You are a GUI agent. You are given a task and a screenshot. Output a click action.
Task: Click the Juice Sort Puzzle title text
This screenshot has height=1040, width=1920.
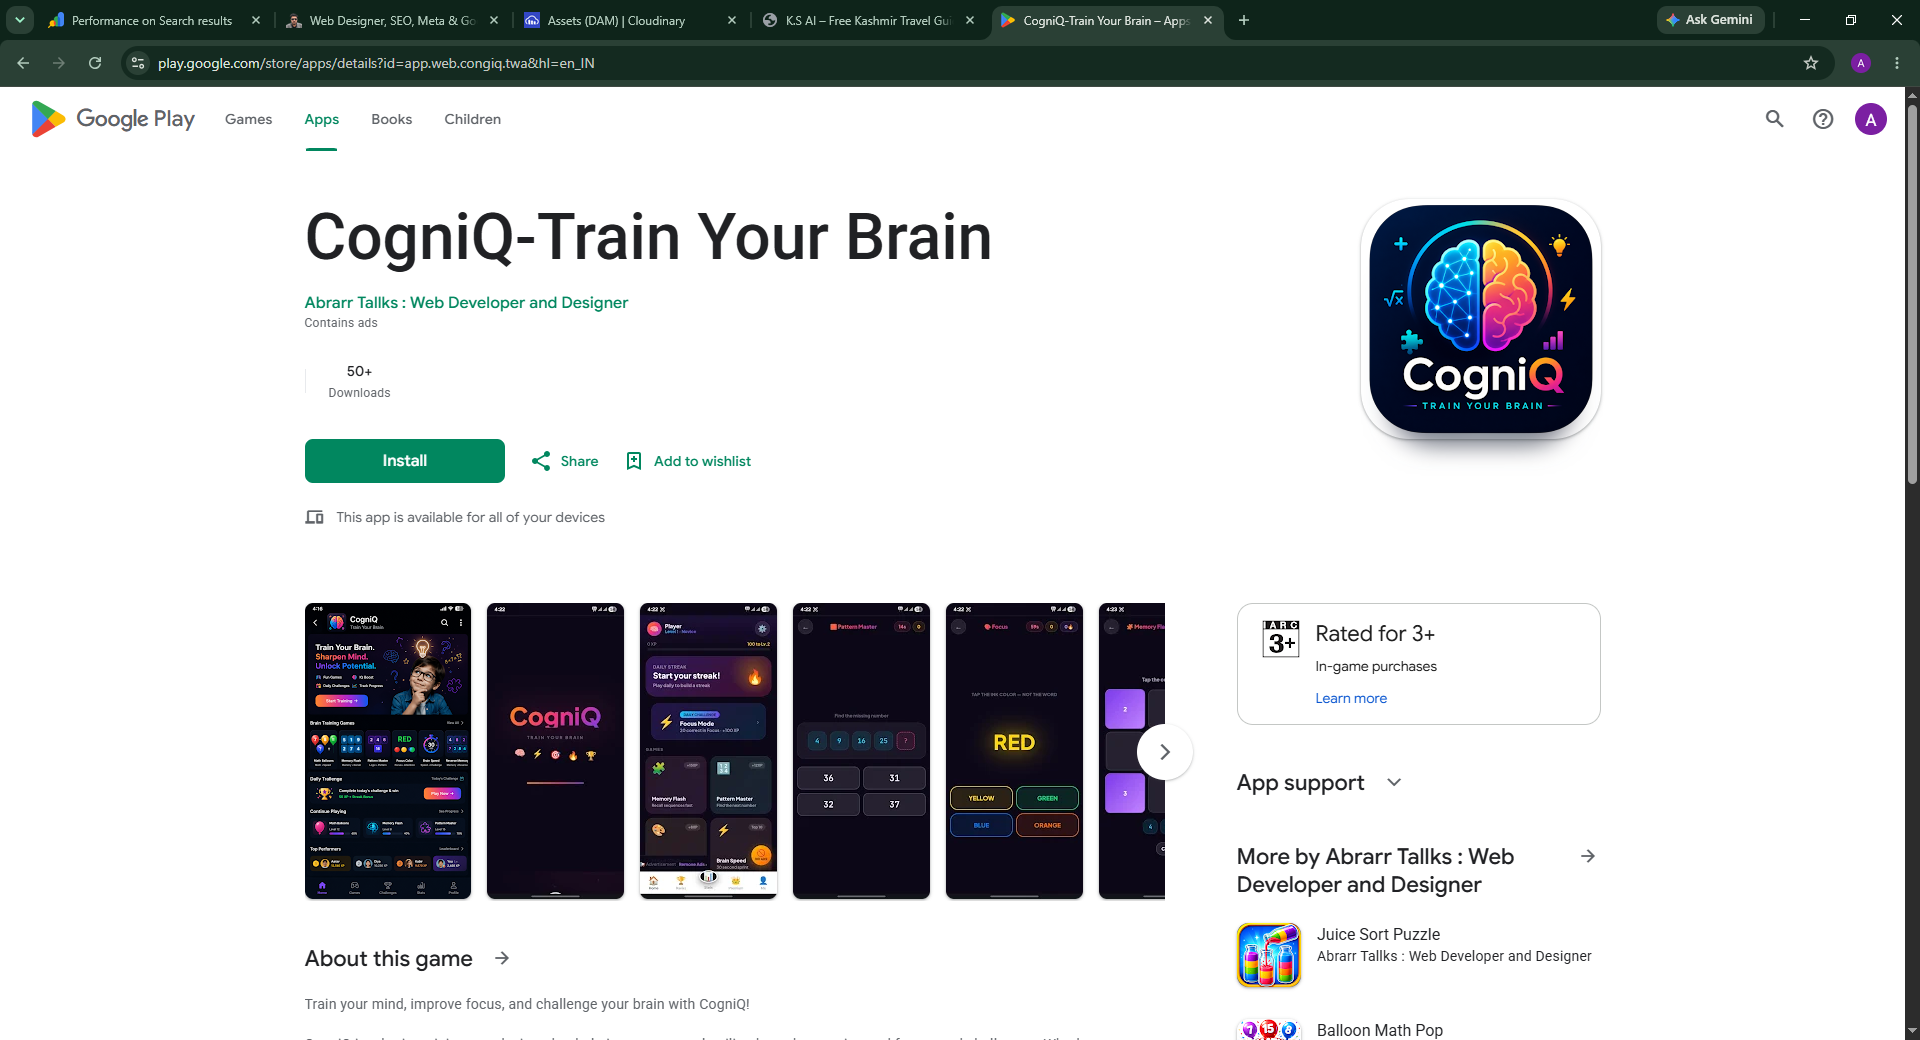(1378, 934)
